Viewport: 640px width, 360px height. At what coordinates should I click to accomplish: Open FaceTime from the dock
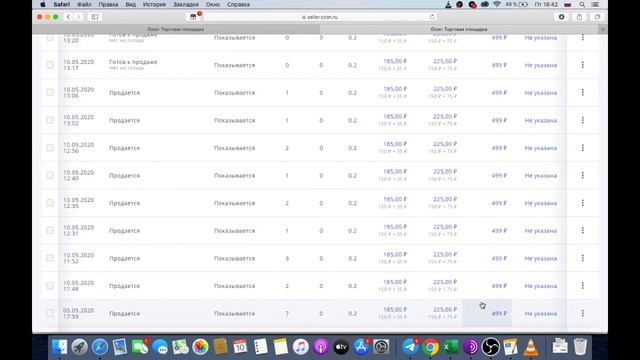coord(140,347)
